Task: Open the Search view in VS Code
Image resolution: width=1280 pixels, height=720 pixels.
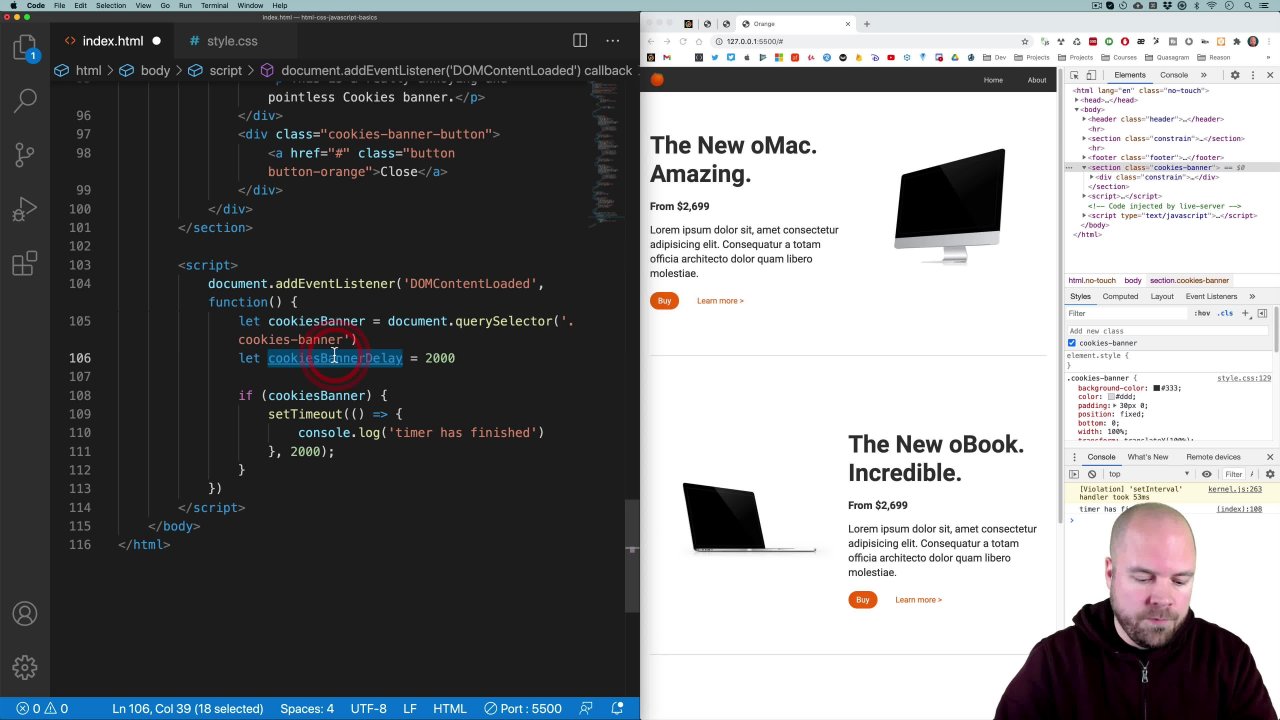Action: point(26,99)
